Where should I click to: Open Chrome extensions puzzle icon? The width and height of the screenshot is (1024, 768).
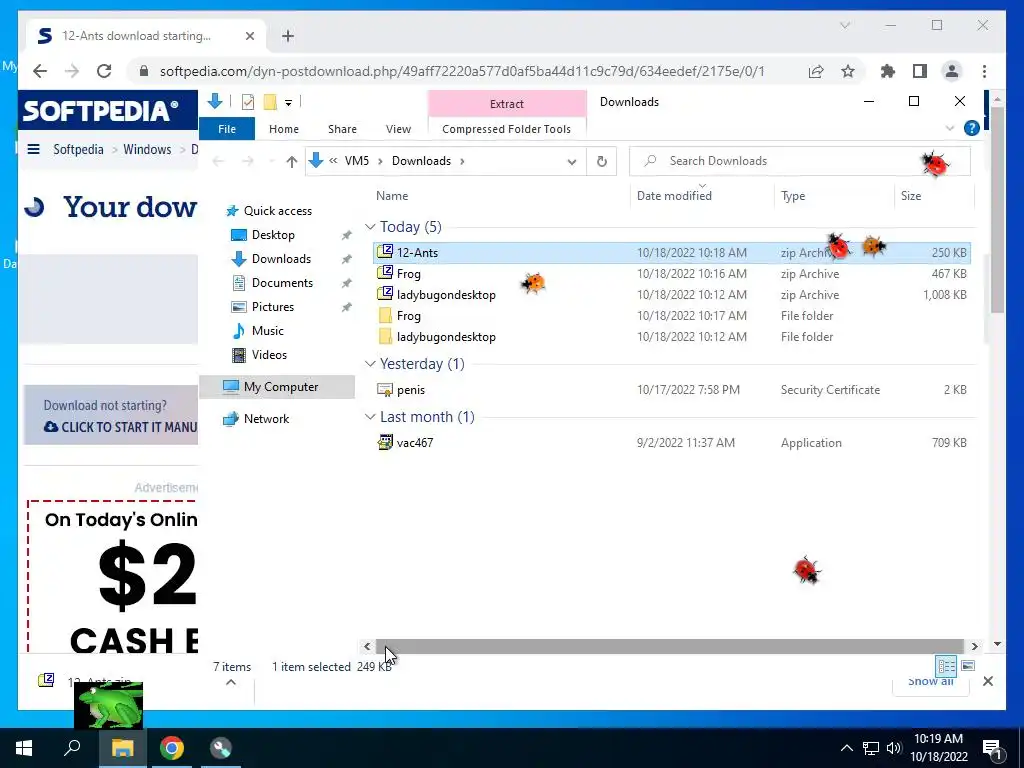[x=888, y=71]
